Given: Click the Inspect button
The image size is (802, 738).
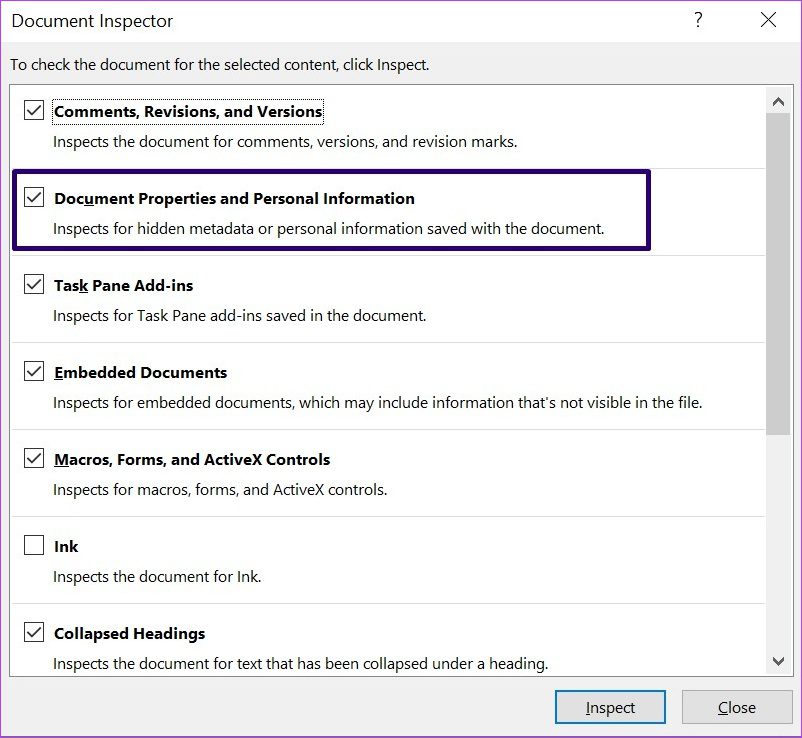Looking at the screenshot, I should 610,707.
